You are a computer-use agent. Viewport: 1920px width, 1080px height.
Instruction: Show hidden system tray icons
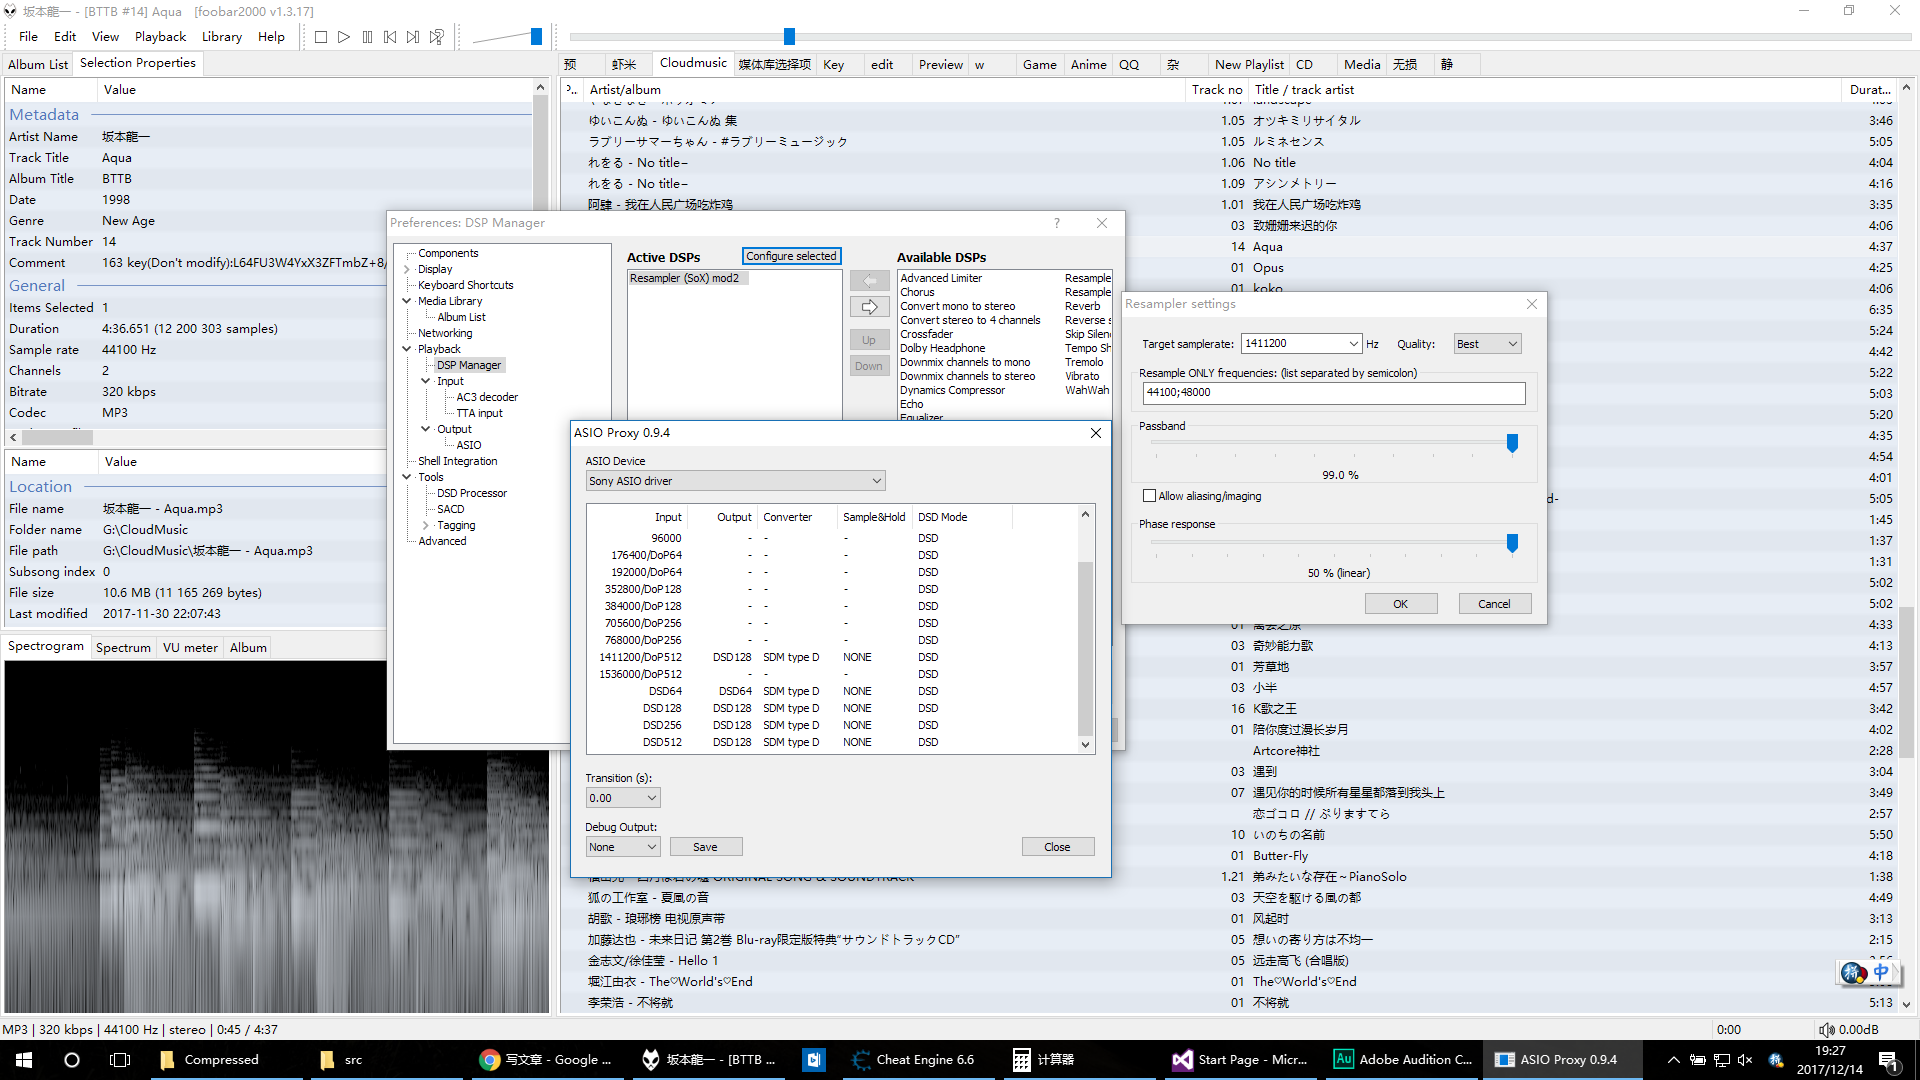click(x=1673, y=1060)
